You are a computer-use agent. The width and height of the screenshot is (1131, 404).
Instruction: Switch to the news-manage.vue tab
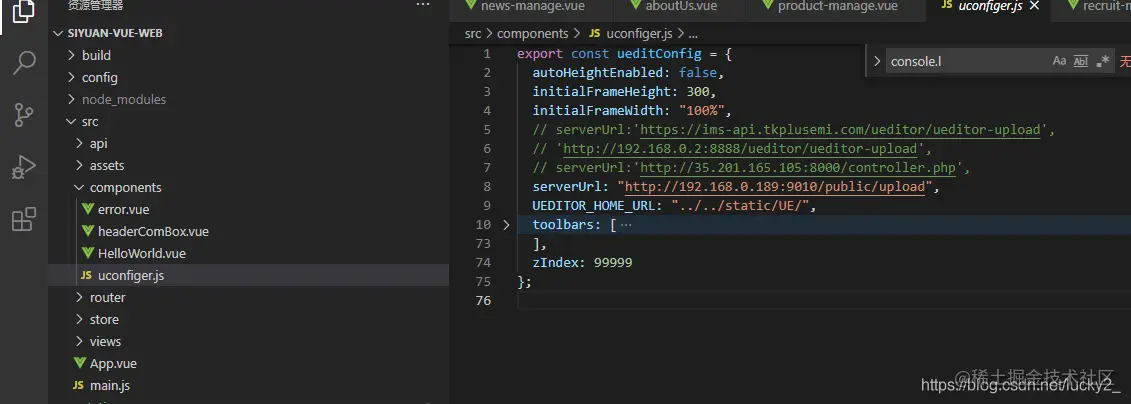click(x=532, y=6)
